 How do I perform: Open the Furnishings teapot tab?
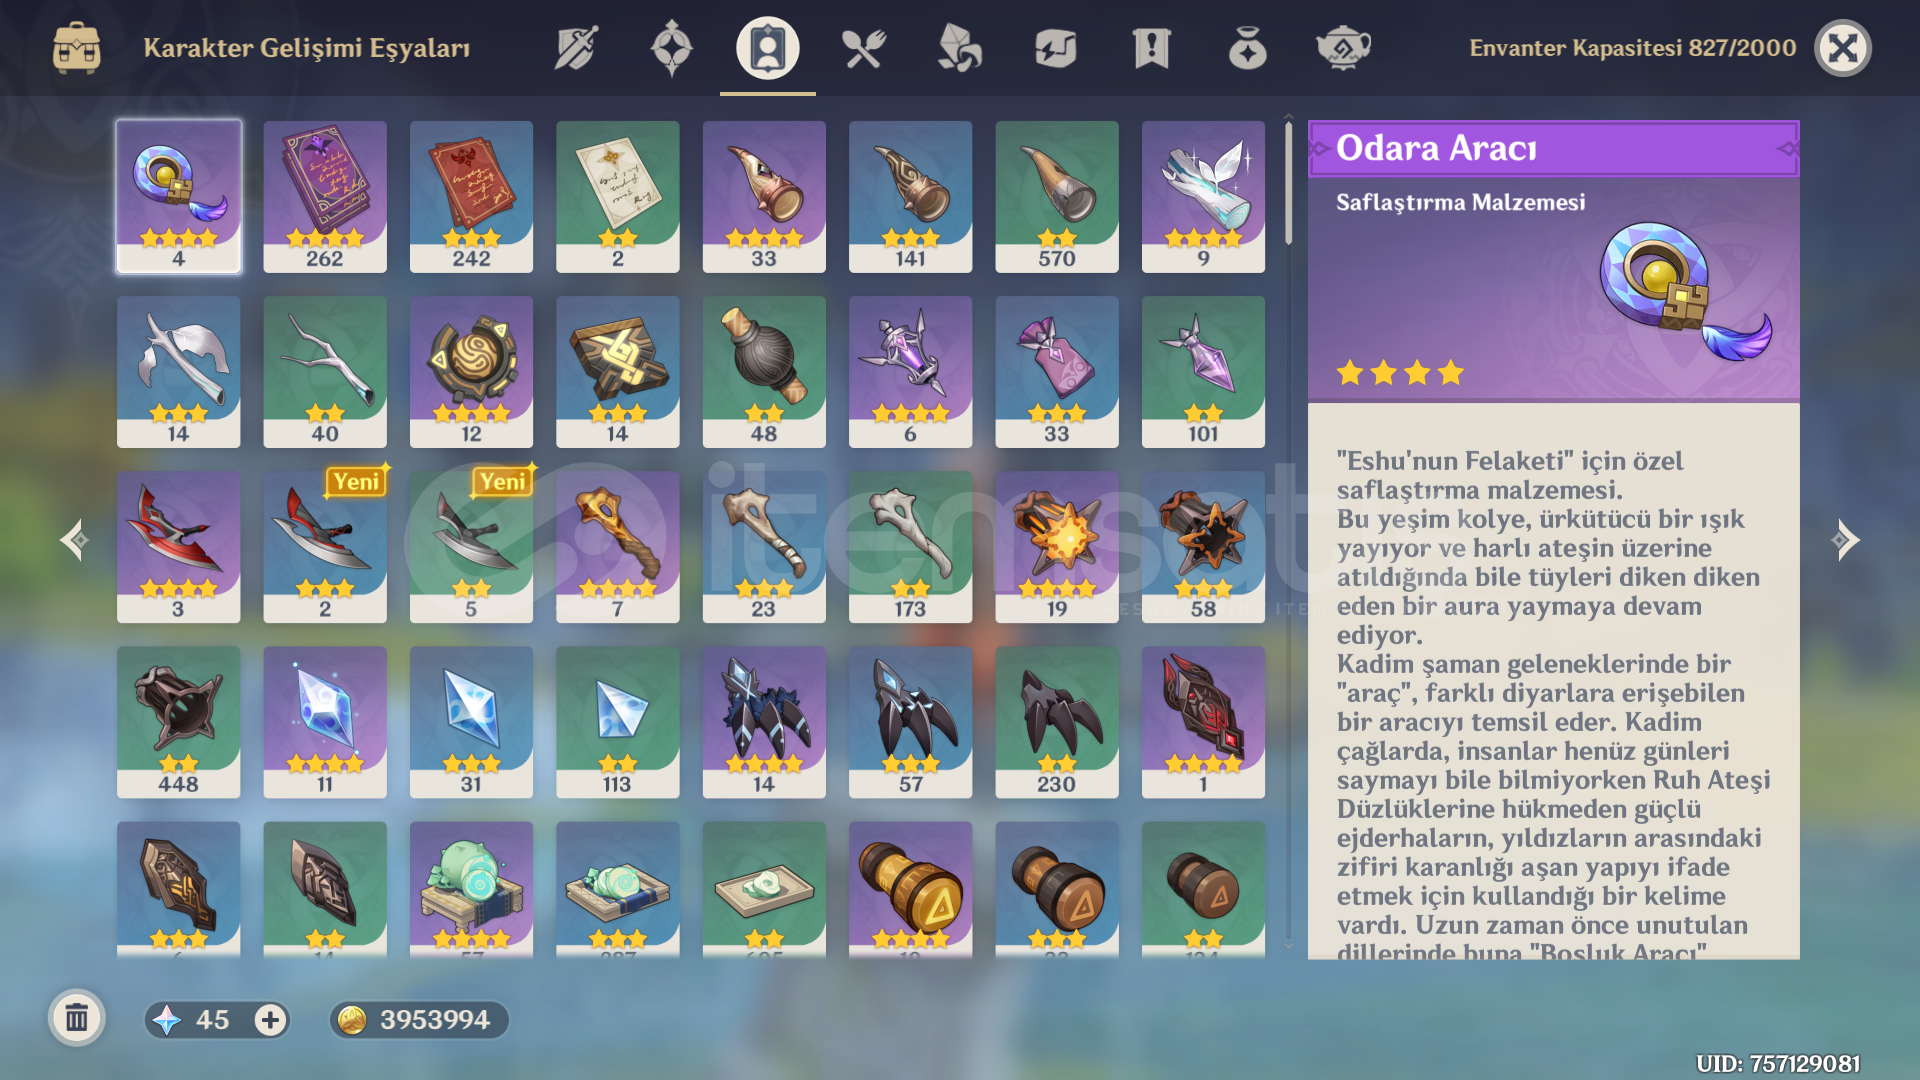click(x=1344, y=48)
